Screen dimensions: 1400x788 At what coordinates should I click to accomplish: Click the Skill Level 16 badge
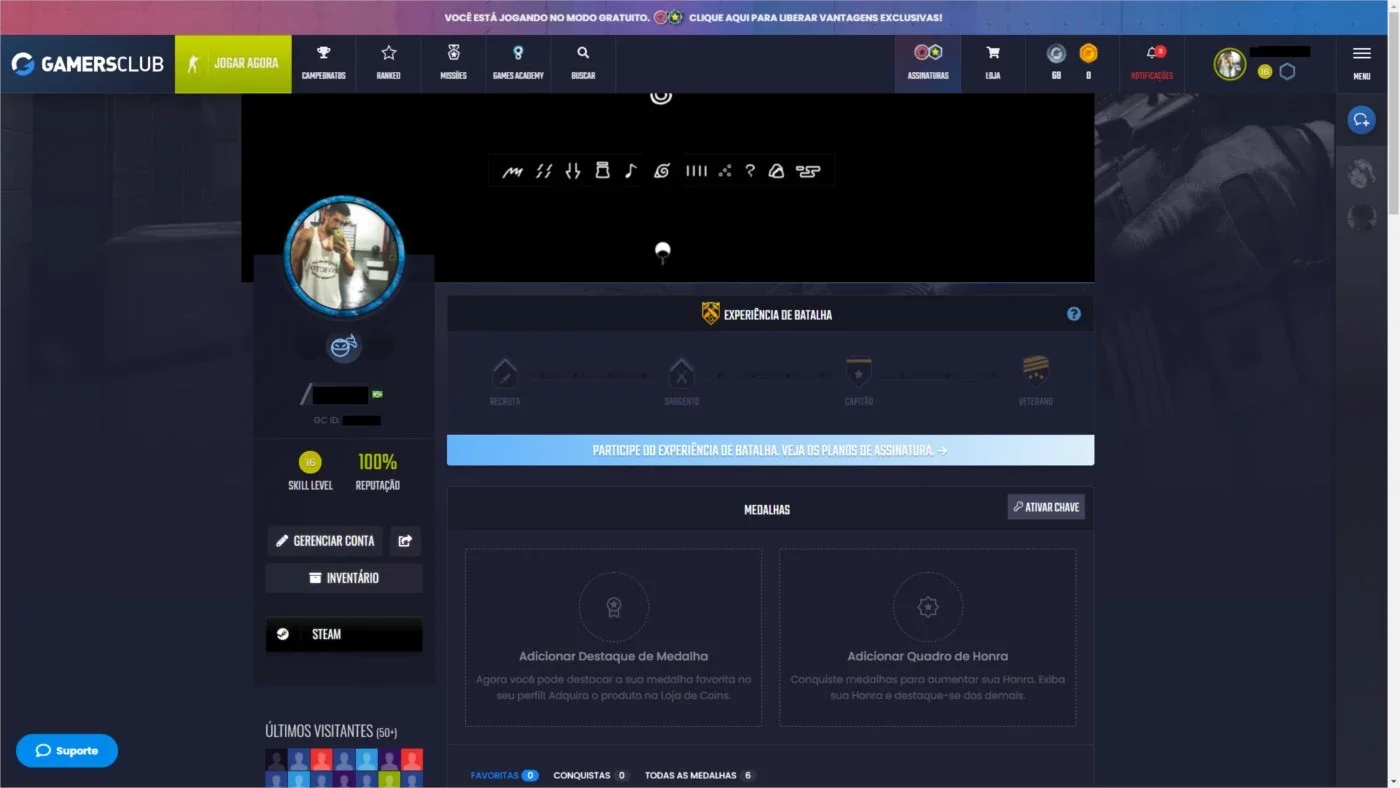310,462
